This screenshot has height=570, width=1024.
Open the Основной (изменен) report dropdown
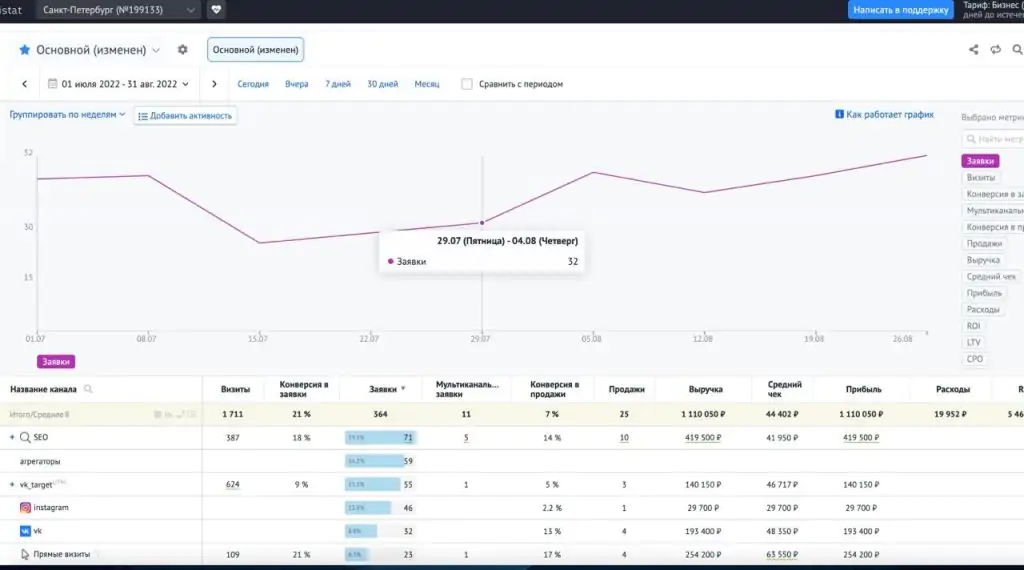point(97,50)
